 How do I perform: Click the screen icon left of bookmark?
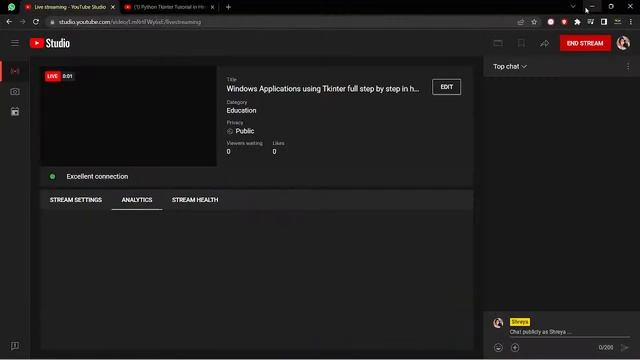click(498, 43)
